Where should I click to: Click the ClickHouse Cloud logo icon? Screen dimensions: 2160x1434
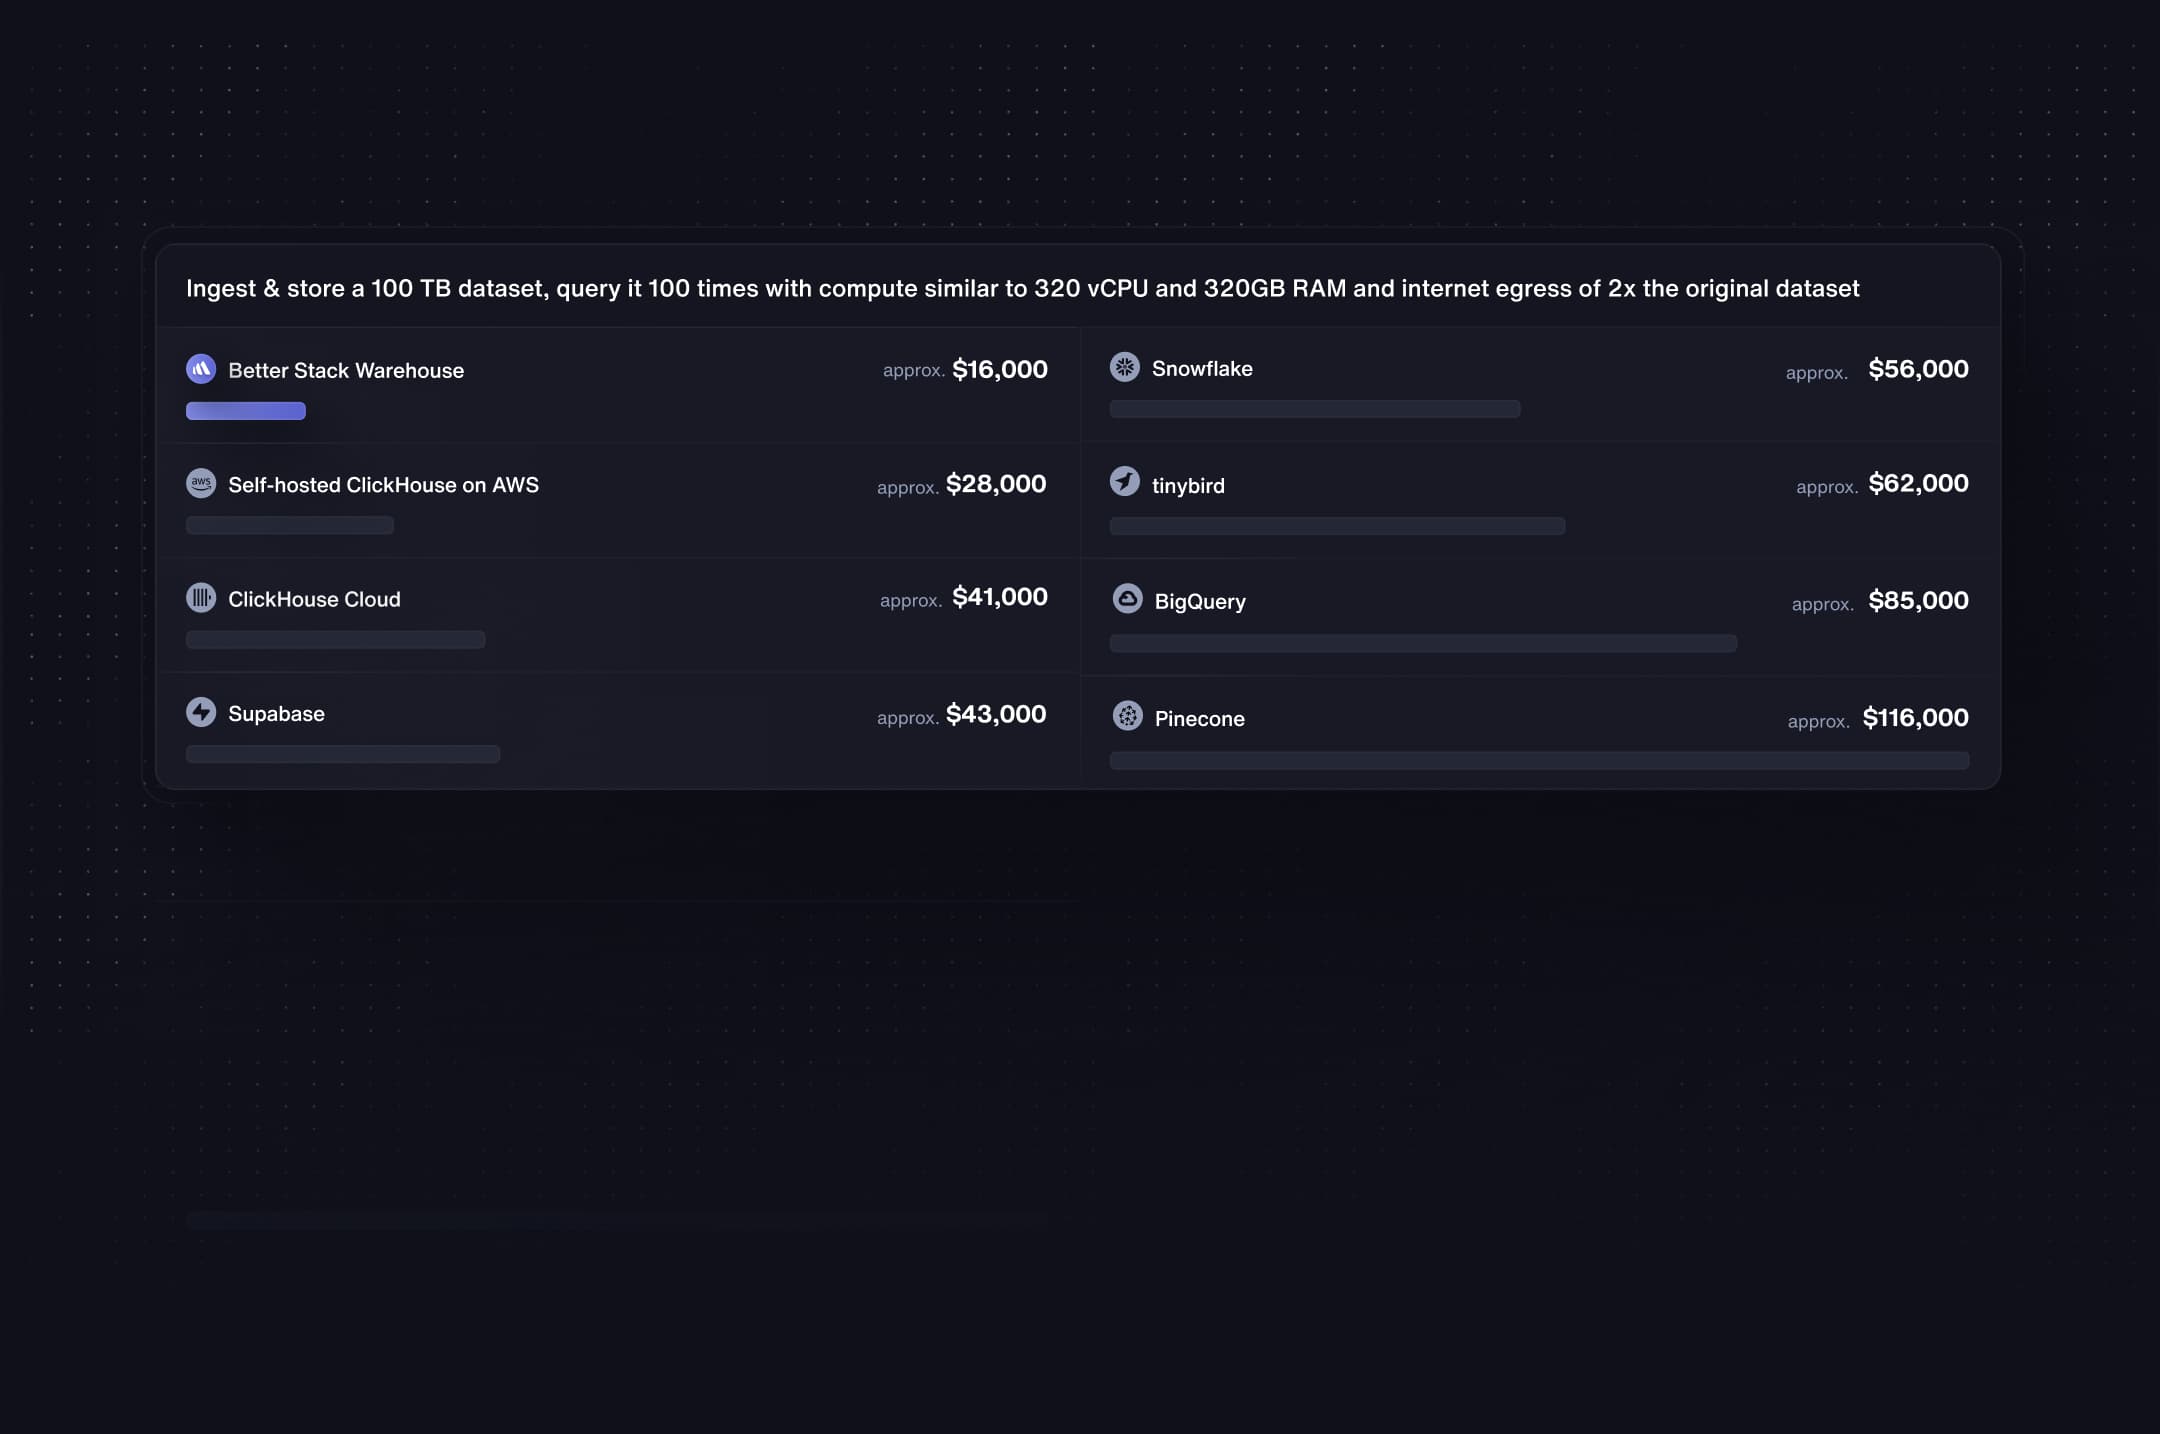(x=201, y=598)
